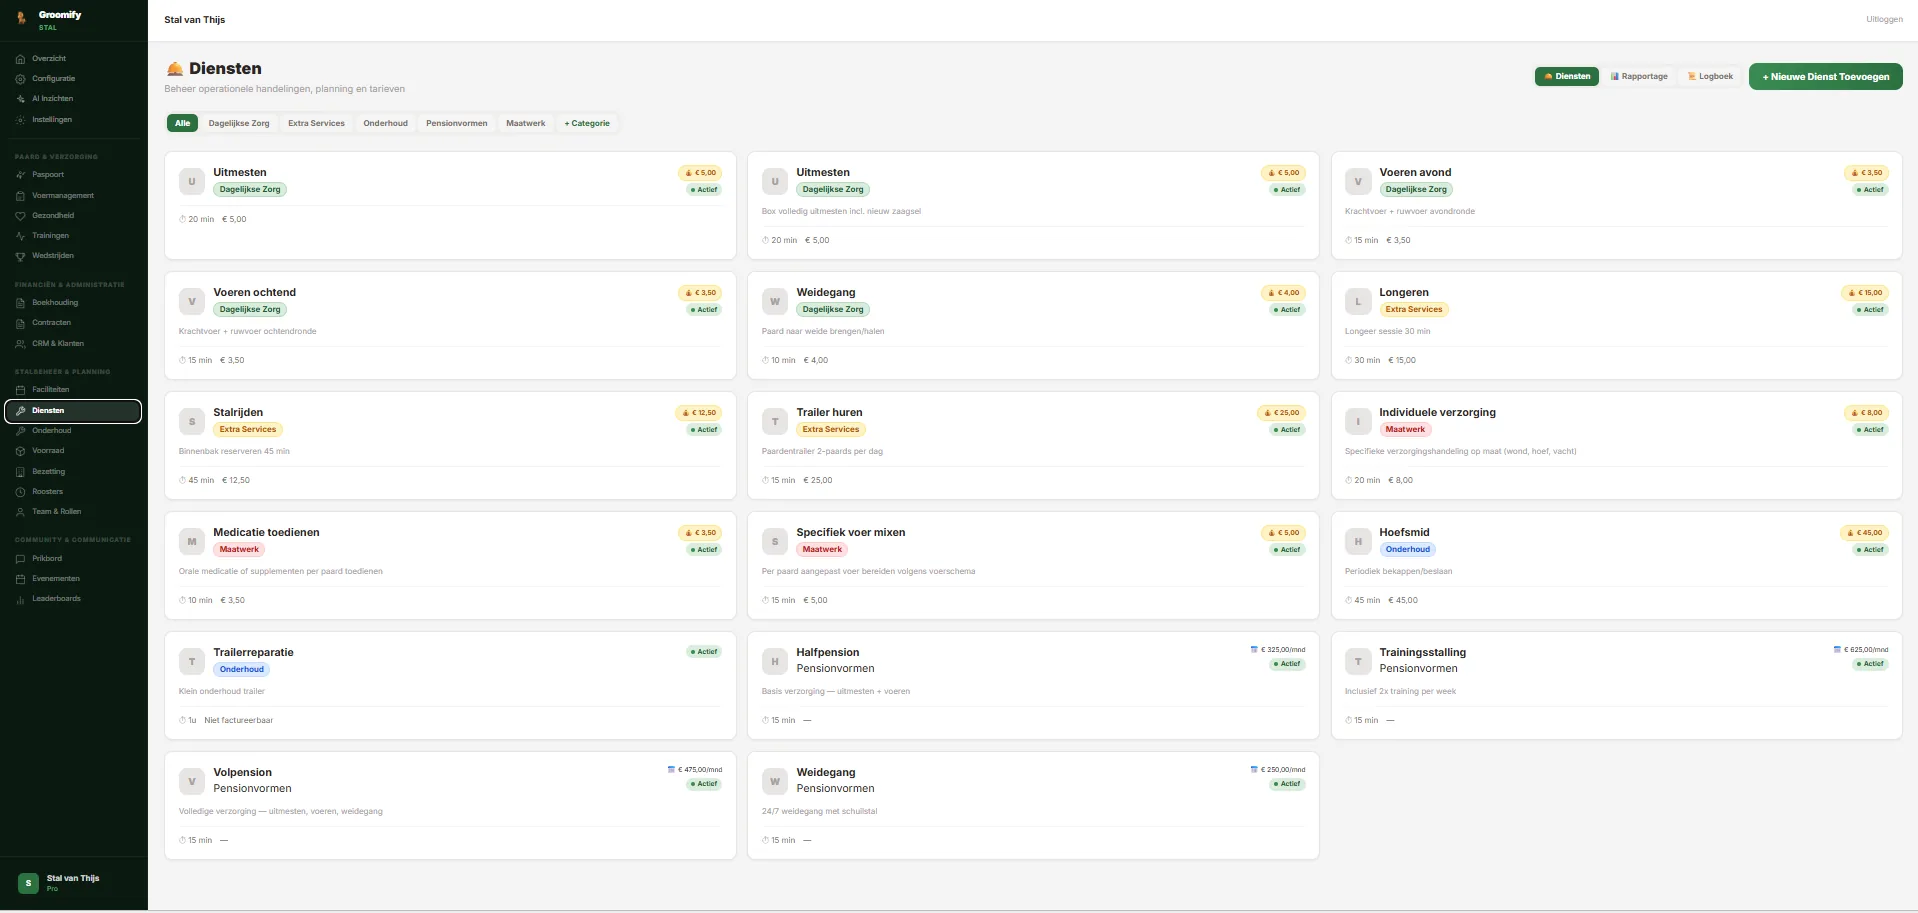The width and height of the screenshot is (1918, 913).
Task: Click the Contracten document icon
Action: pos(21,323)
